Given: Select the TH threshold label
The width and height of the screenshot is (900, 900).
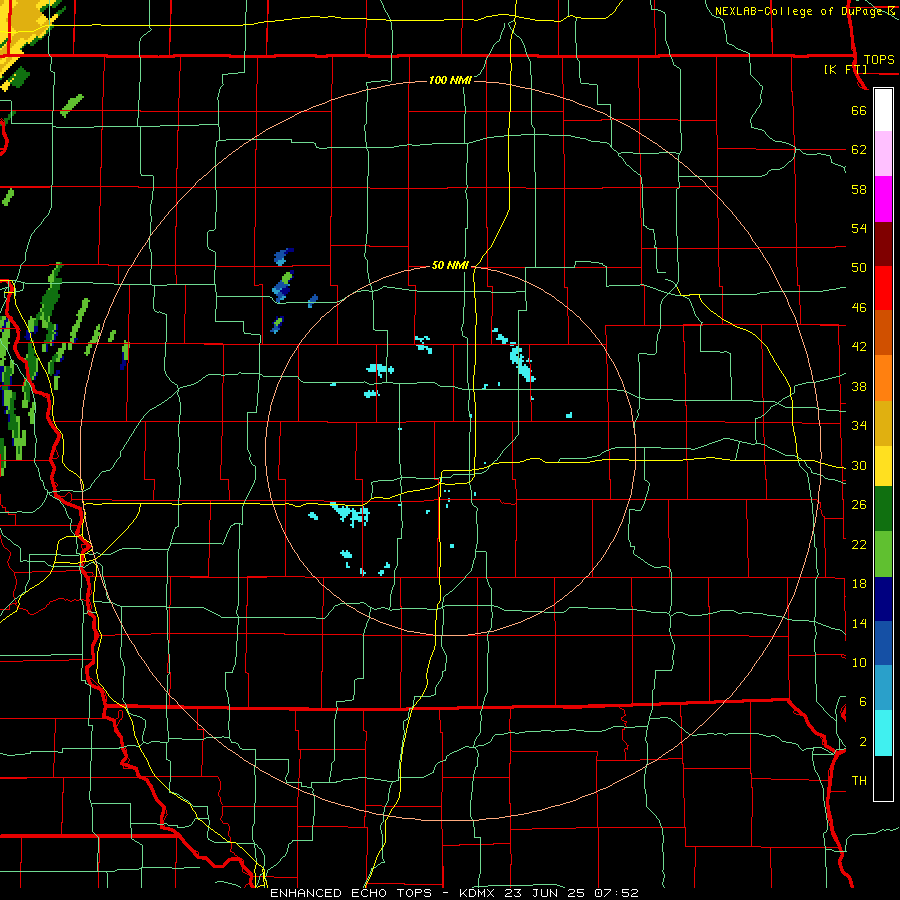Looking at the screenshot, I should [x=859, y=781].
